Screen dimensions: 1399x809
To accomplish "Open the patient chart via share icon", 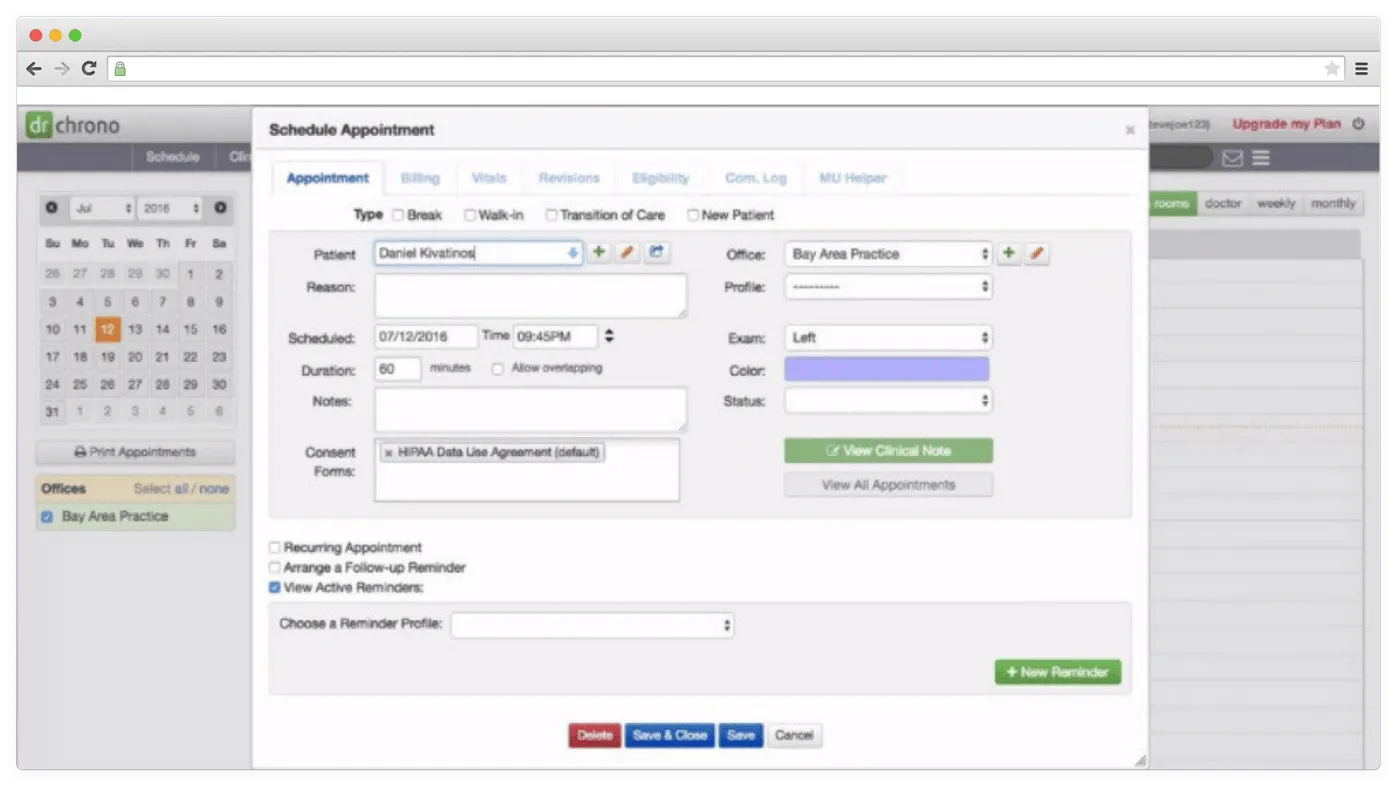I will [656, 253].
